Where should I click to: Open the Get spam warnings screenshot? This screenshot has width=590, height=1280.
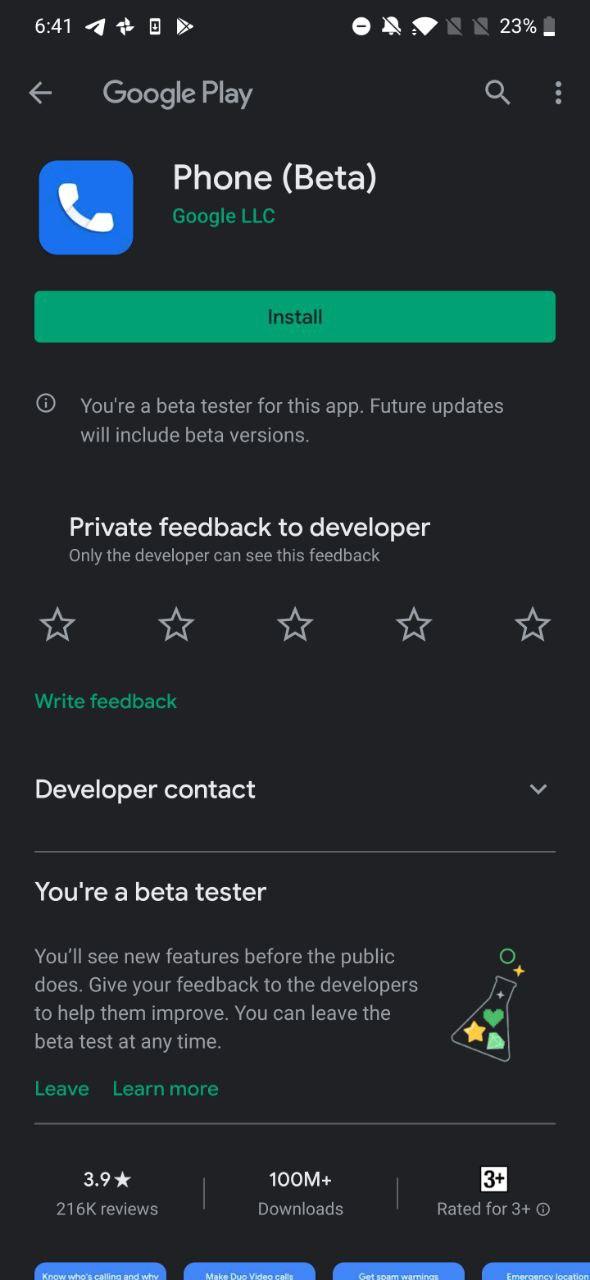(398, 1271)
